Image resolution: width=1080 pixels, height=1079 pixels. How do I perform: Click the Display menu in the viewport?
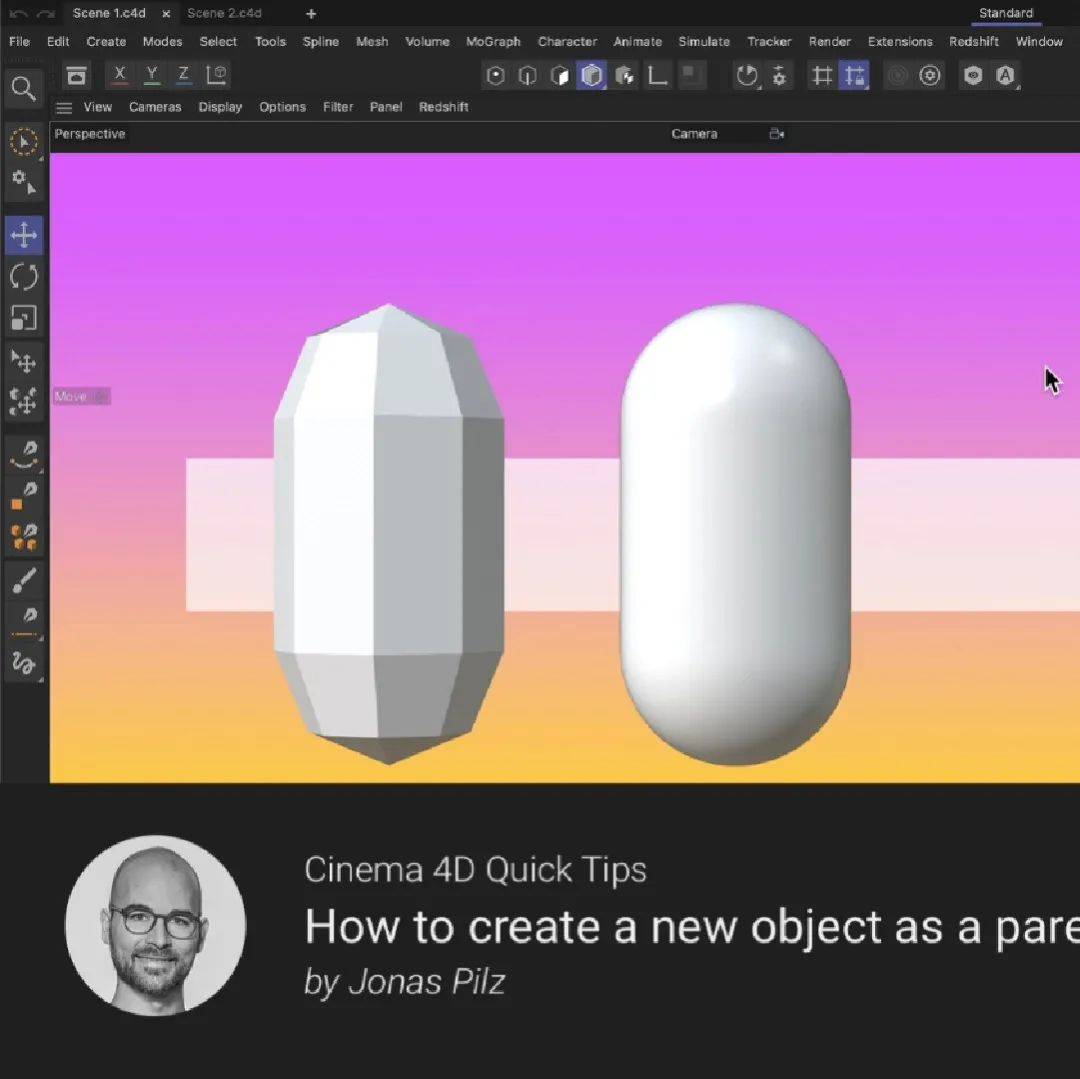(x=220, y=107)
